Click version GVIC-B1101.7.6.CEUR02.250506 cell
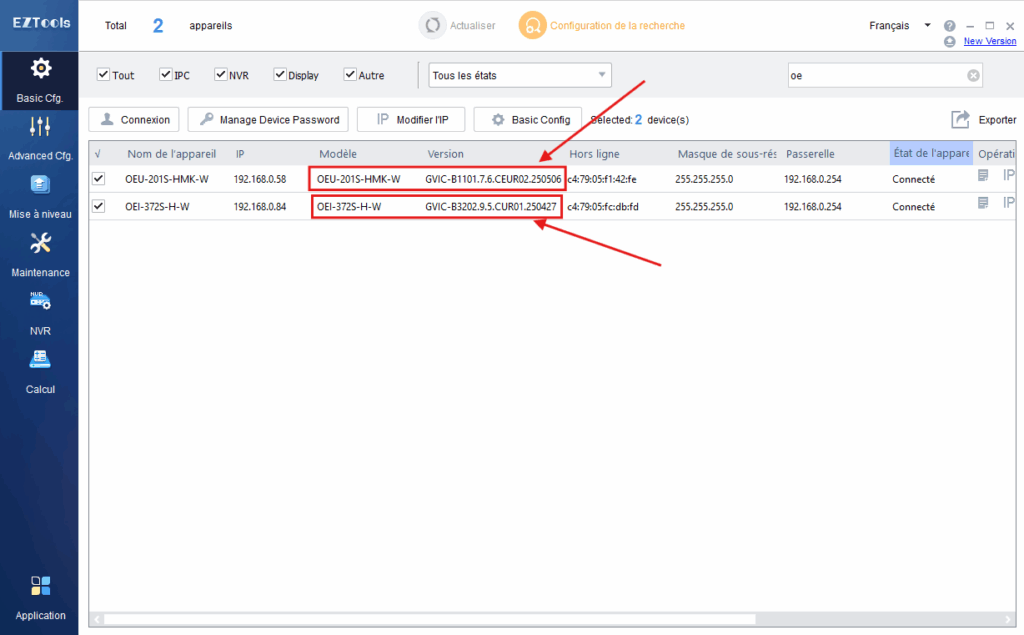Screen dimensions: 1024x635 pyautogui.click(x=493, y=179)
